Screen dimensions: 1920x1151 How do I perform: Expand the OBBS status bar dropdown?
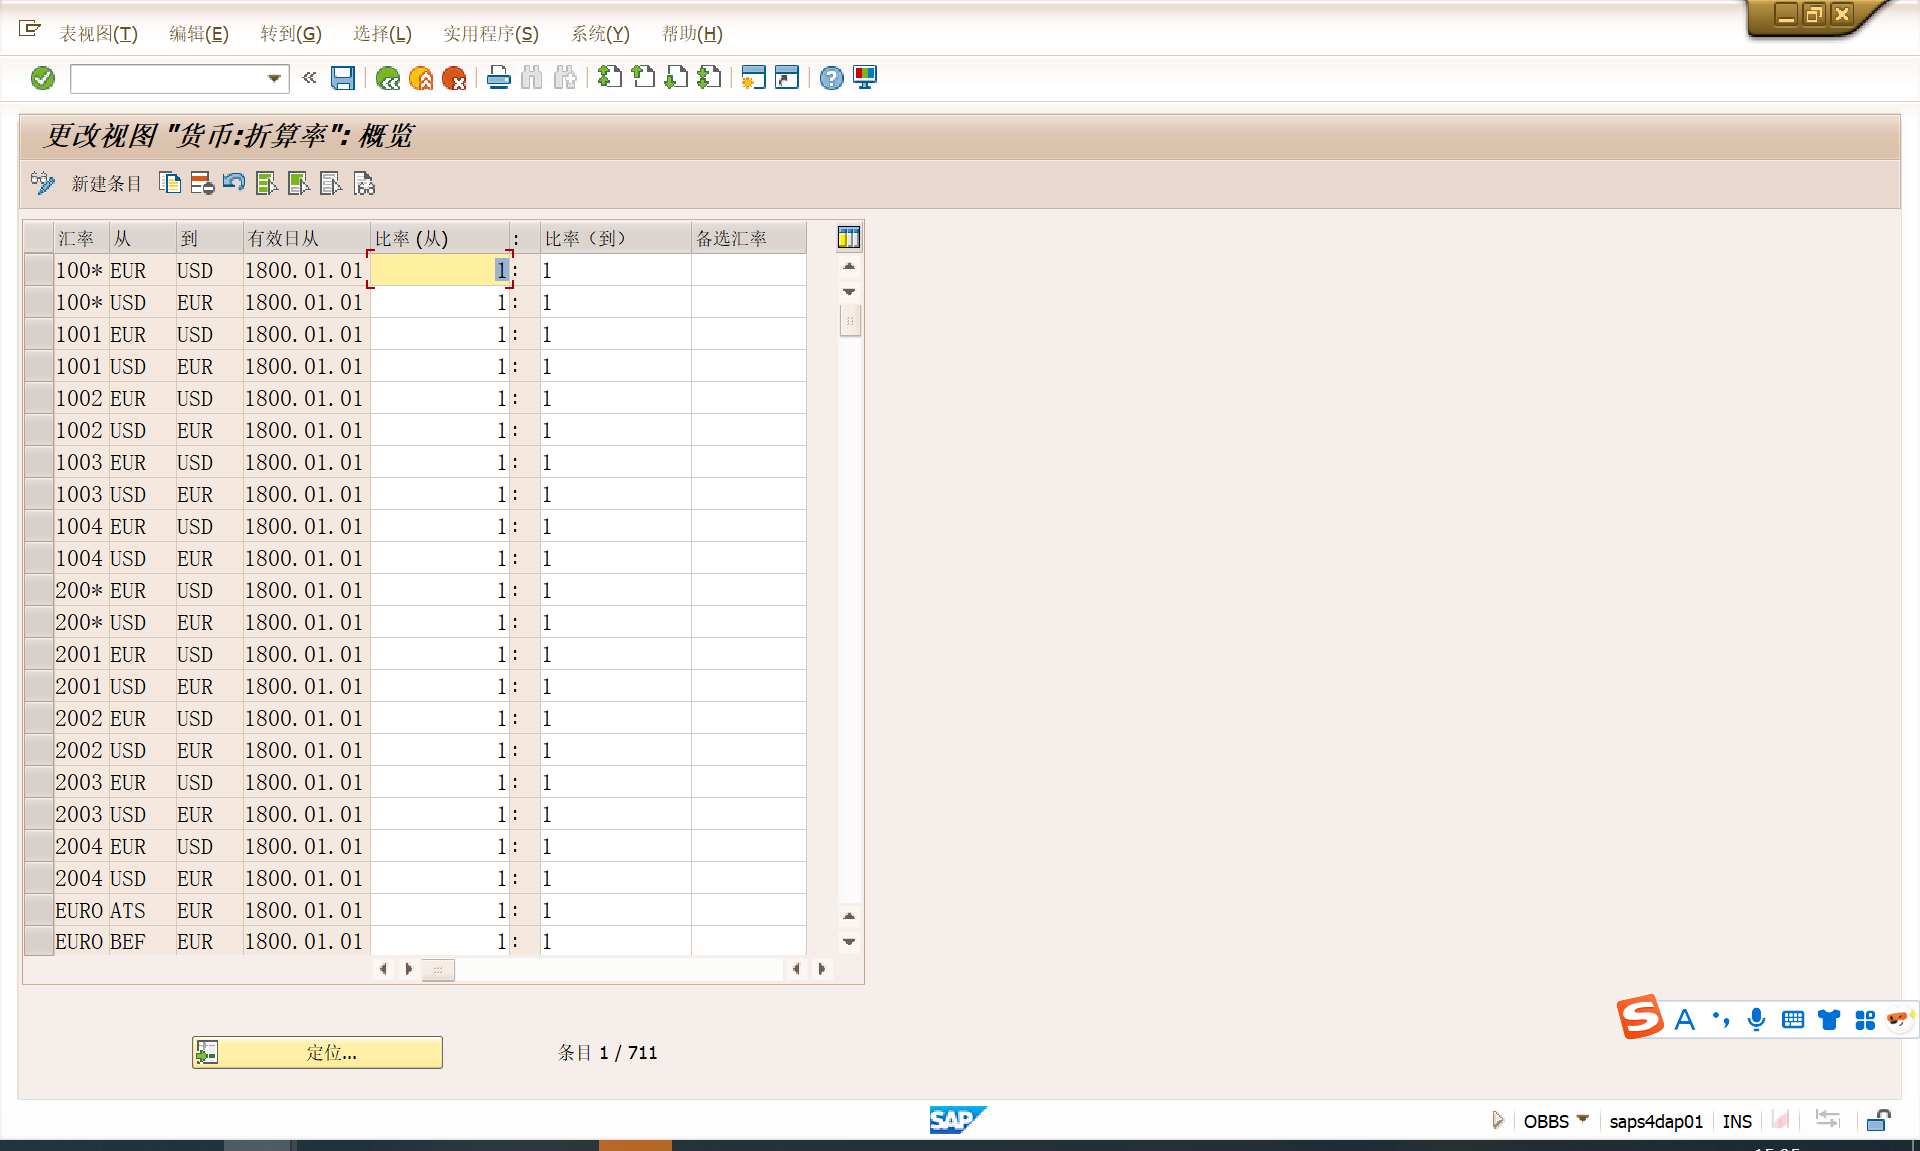1583,1120
